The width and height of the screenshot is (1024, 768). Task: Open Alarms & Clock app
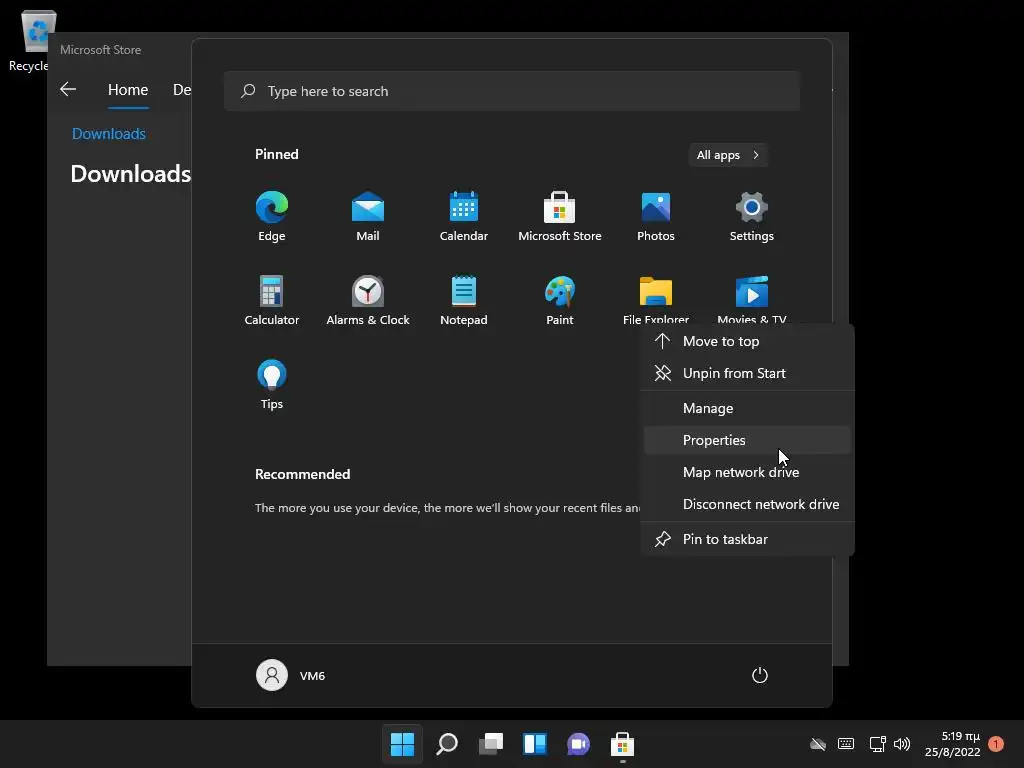coord(368,300)
